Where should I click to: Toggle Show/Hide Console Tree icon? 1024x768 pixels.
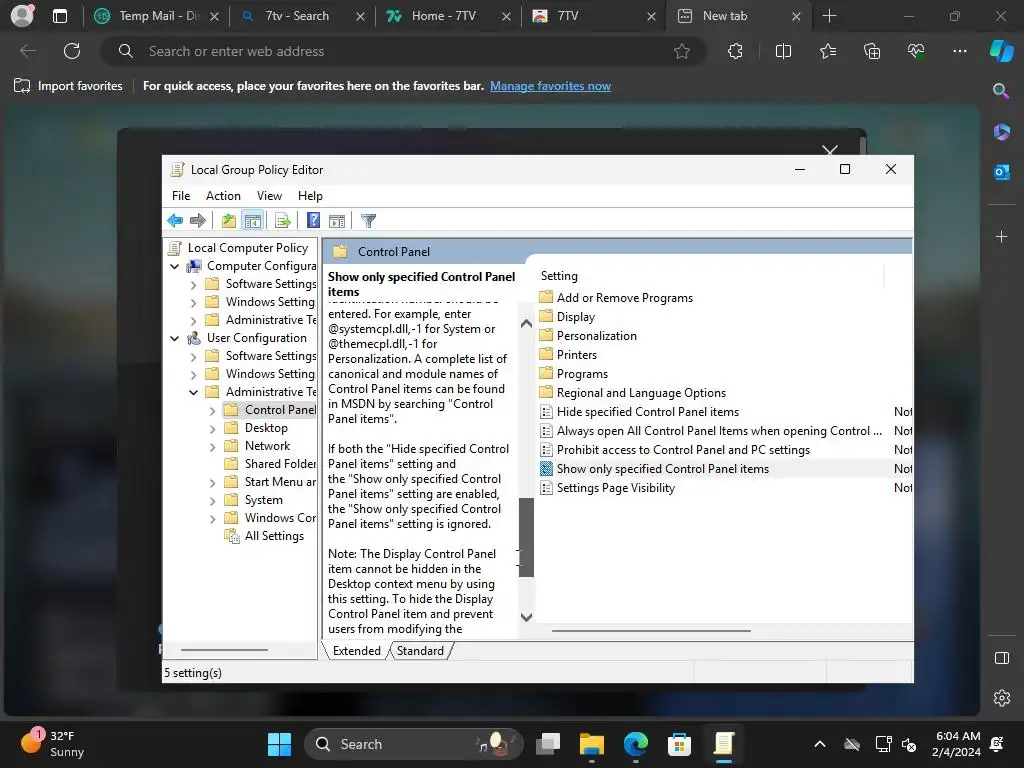tap(252, 221)
